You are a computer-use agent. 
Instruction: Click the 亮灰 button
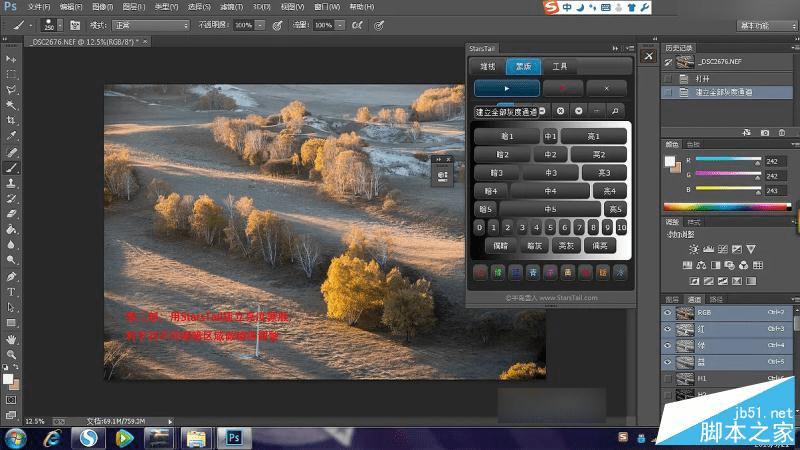pos(566,246)
